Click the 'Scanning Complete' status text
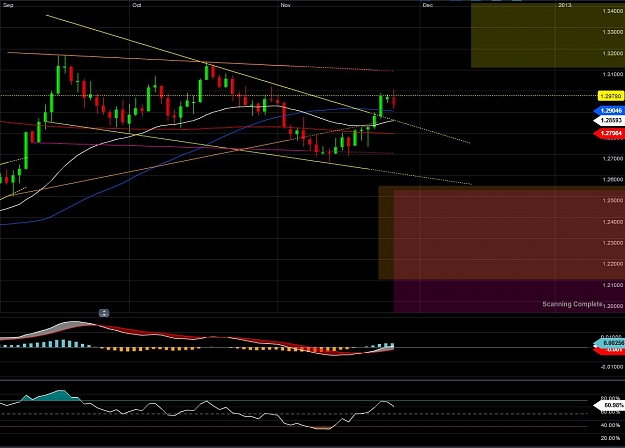The width and height of the screenshot is (625, 448). pos(572,304)
